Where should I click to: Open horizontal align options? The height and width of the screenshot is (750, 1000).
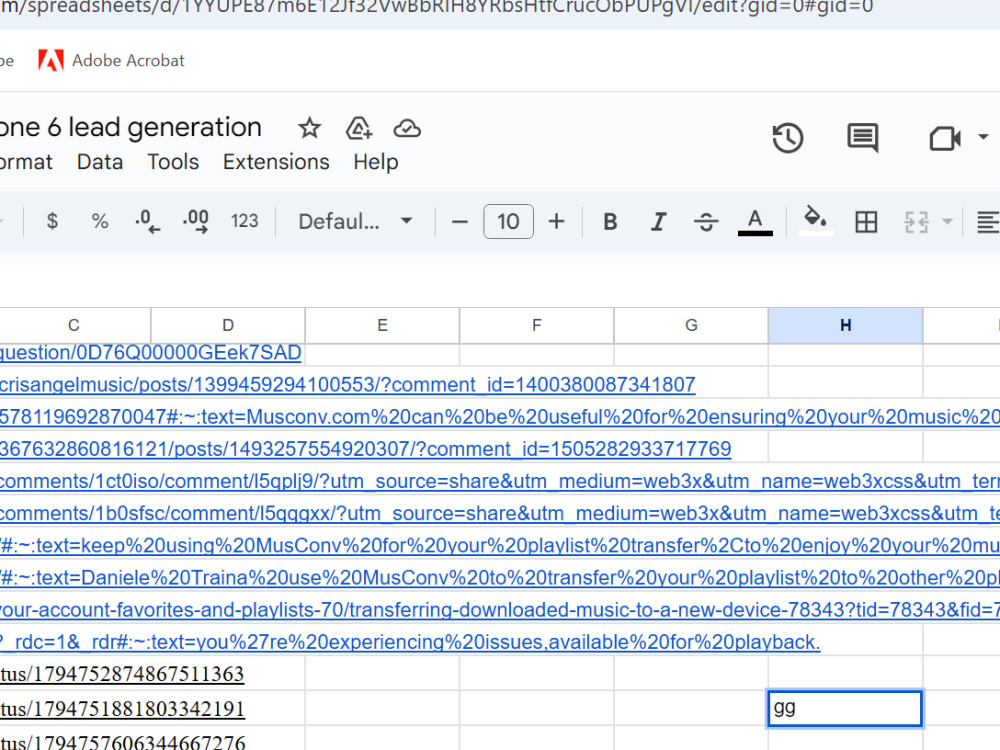pos(989,222)
